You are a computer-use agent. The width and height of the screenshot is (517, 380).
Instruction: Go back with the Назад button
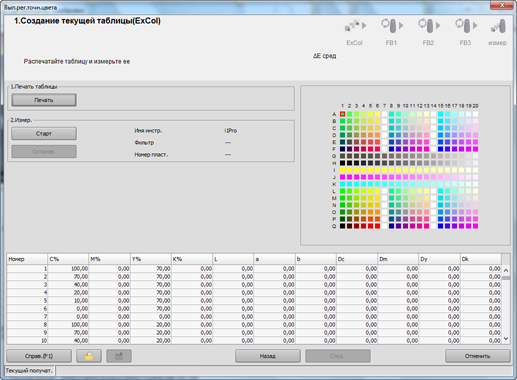[268, 356]
